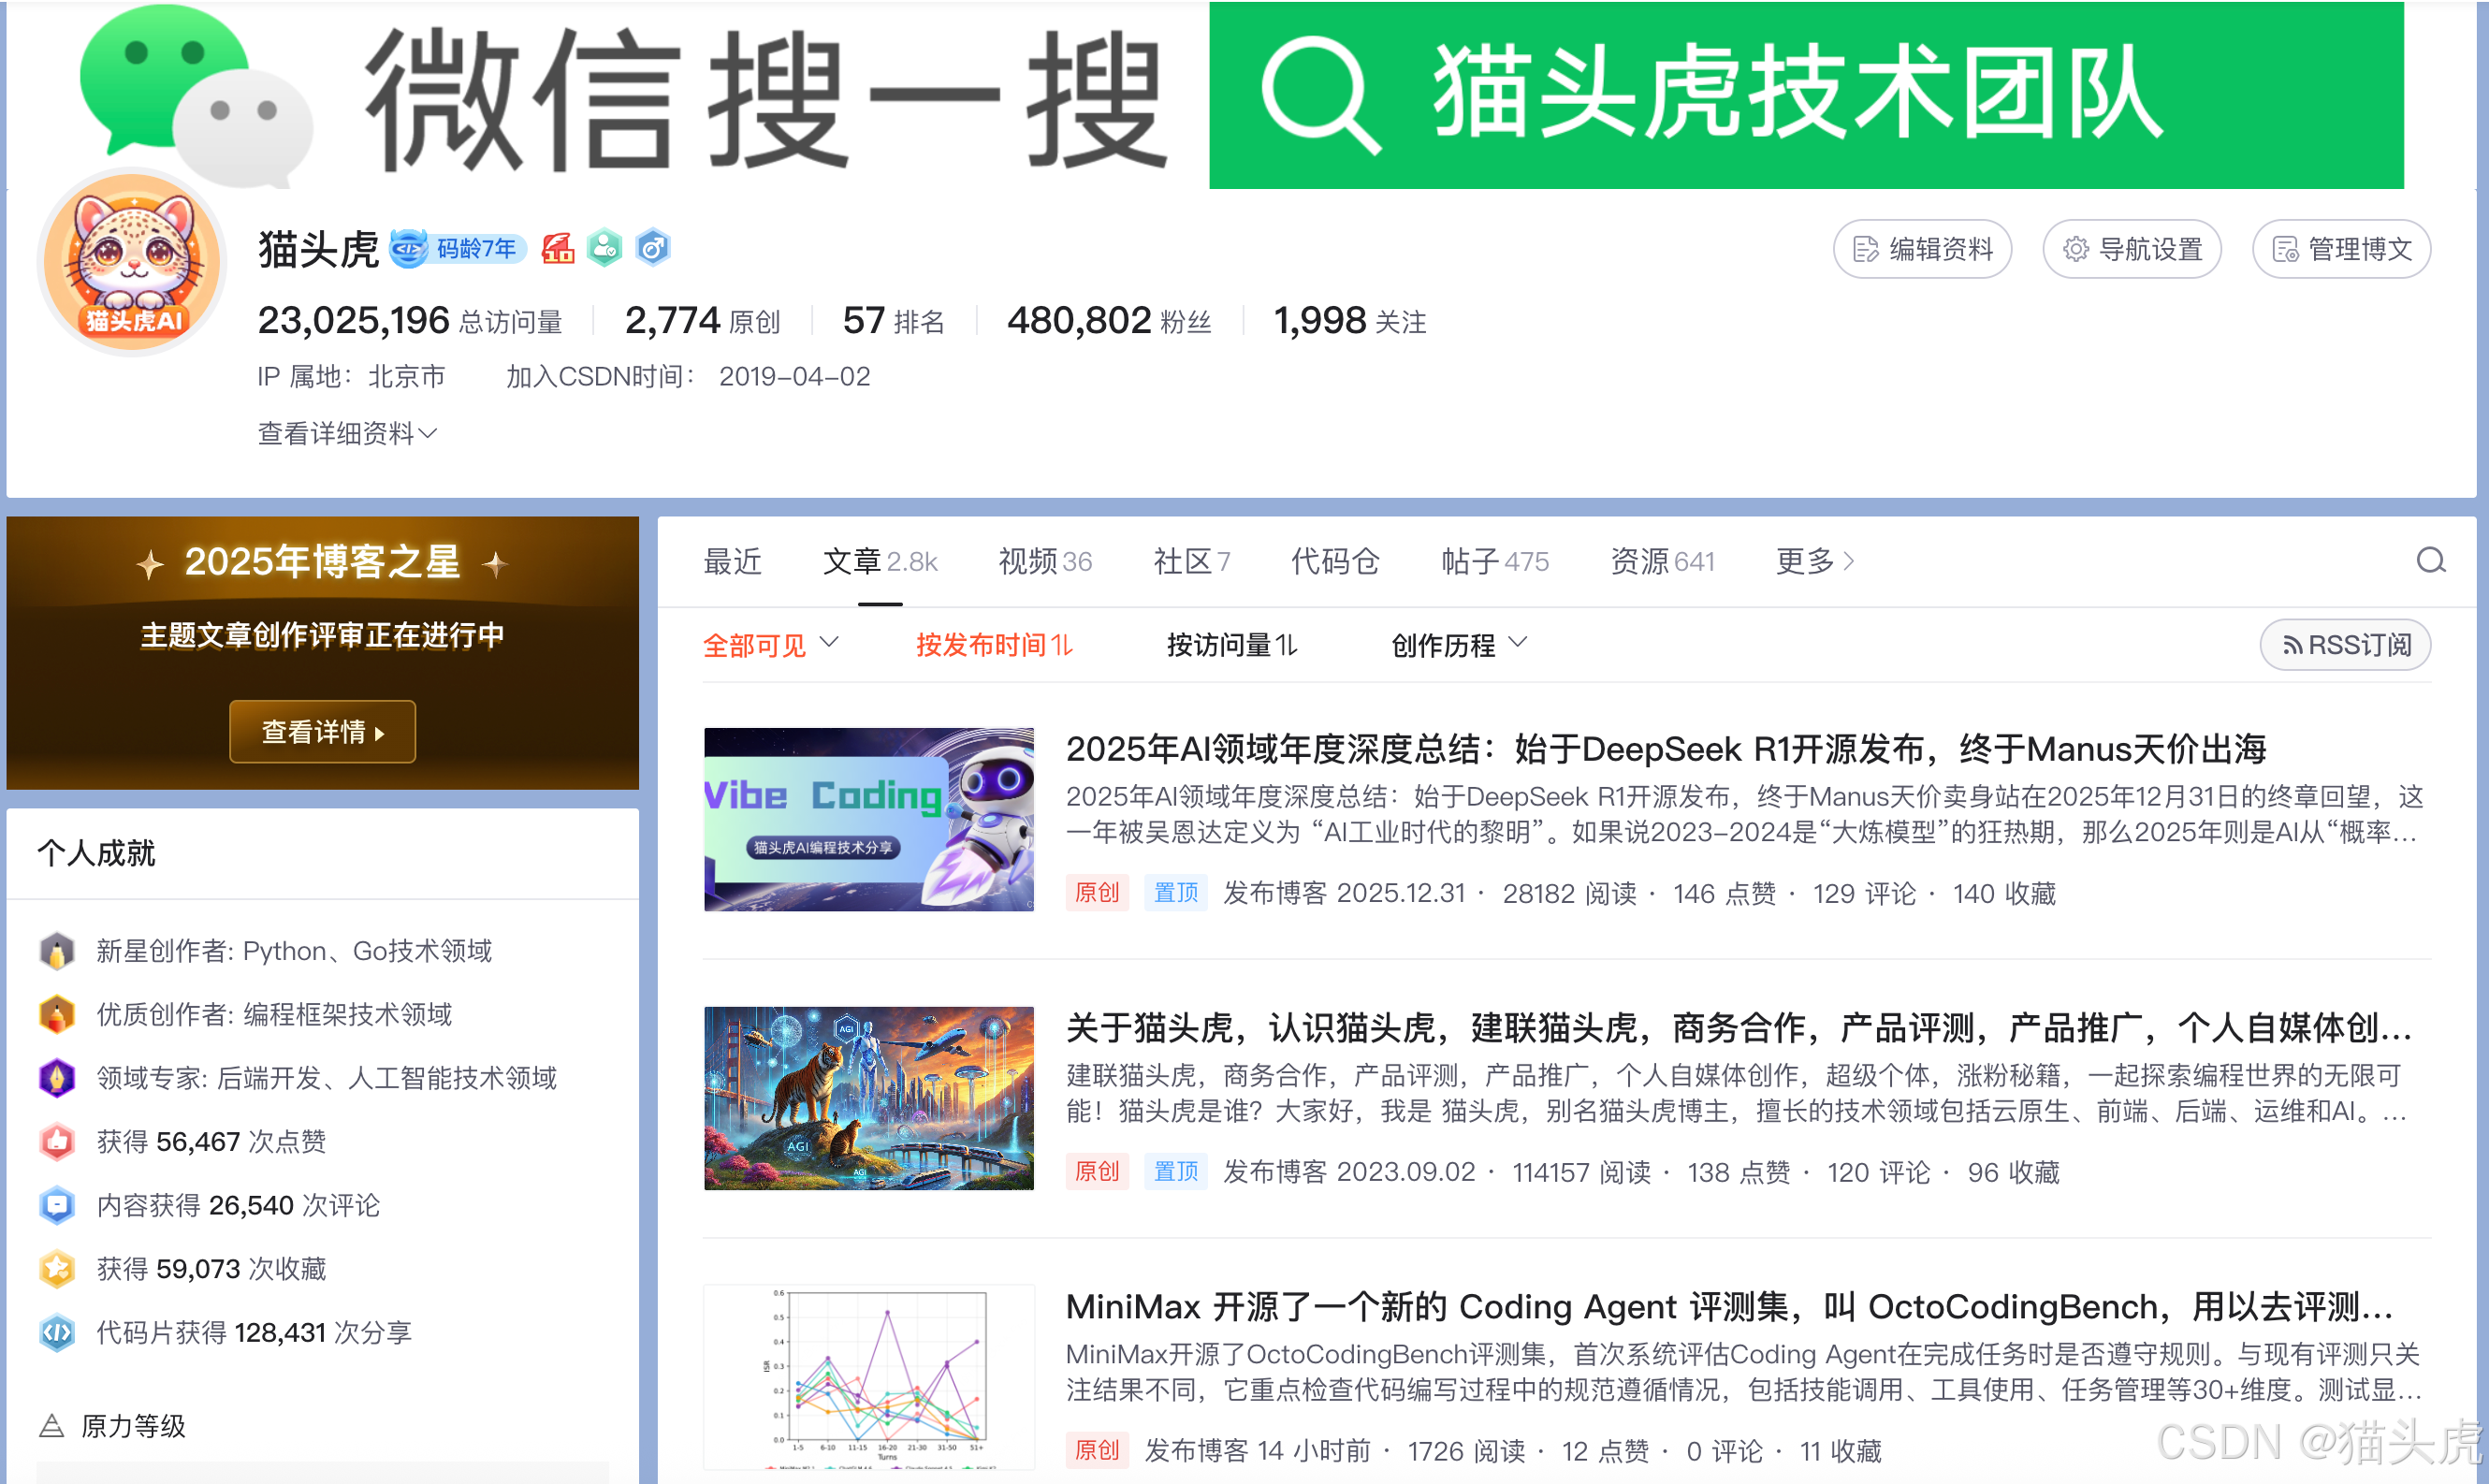This screenshot has height=1484, width=2489.
Task: Click 原创 tag on the 2025年AI article
Action: point(1096,893)
